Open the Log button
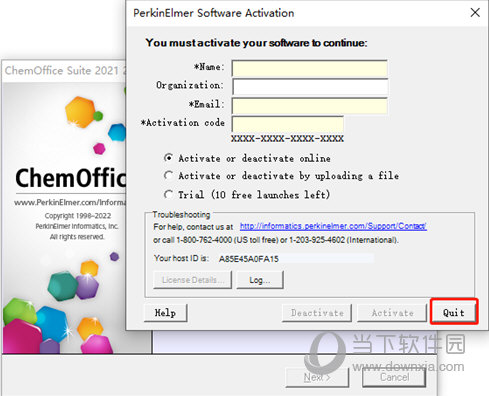 [x=260, y=280]
